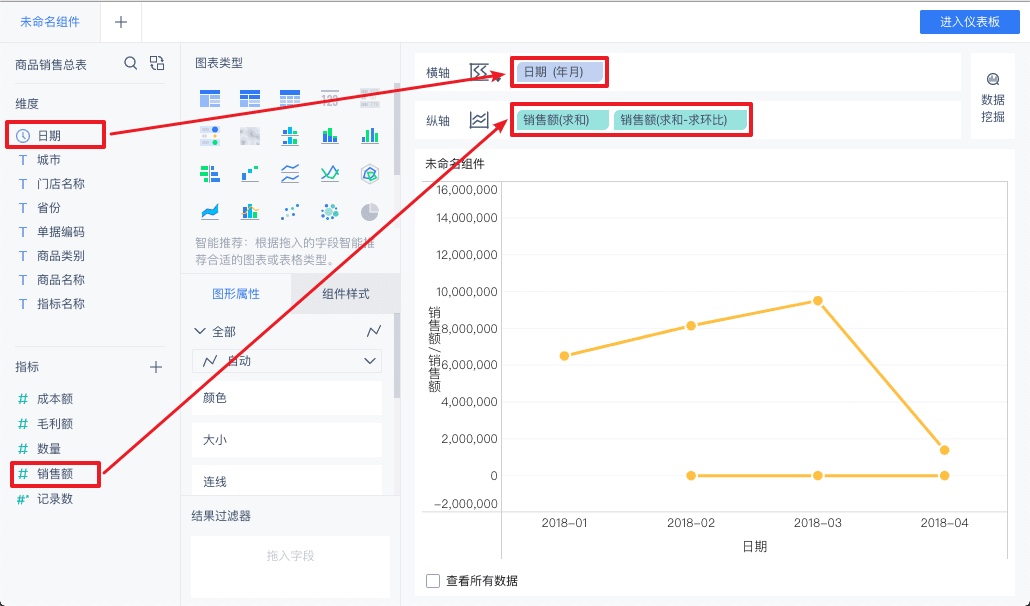Select the area chart type icon
Image resolution: width=1030 pixels, height=606 pixels.
(x=210, y=211)
